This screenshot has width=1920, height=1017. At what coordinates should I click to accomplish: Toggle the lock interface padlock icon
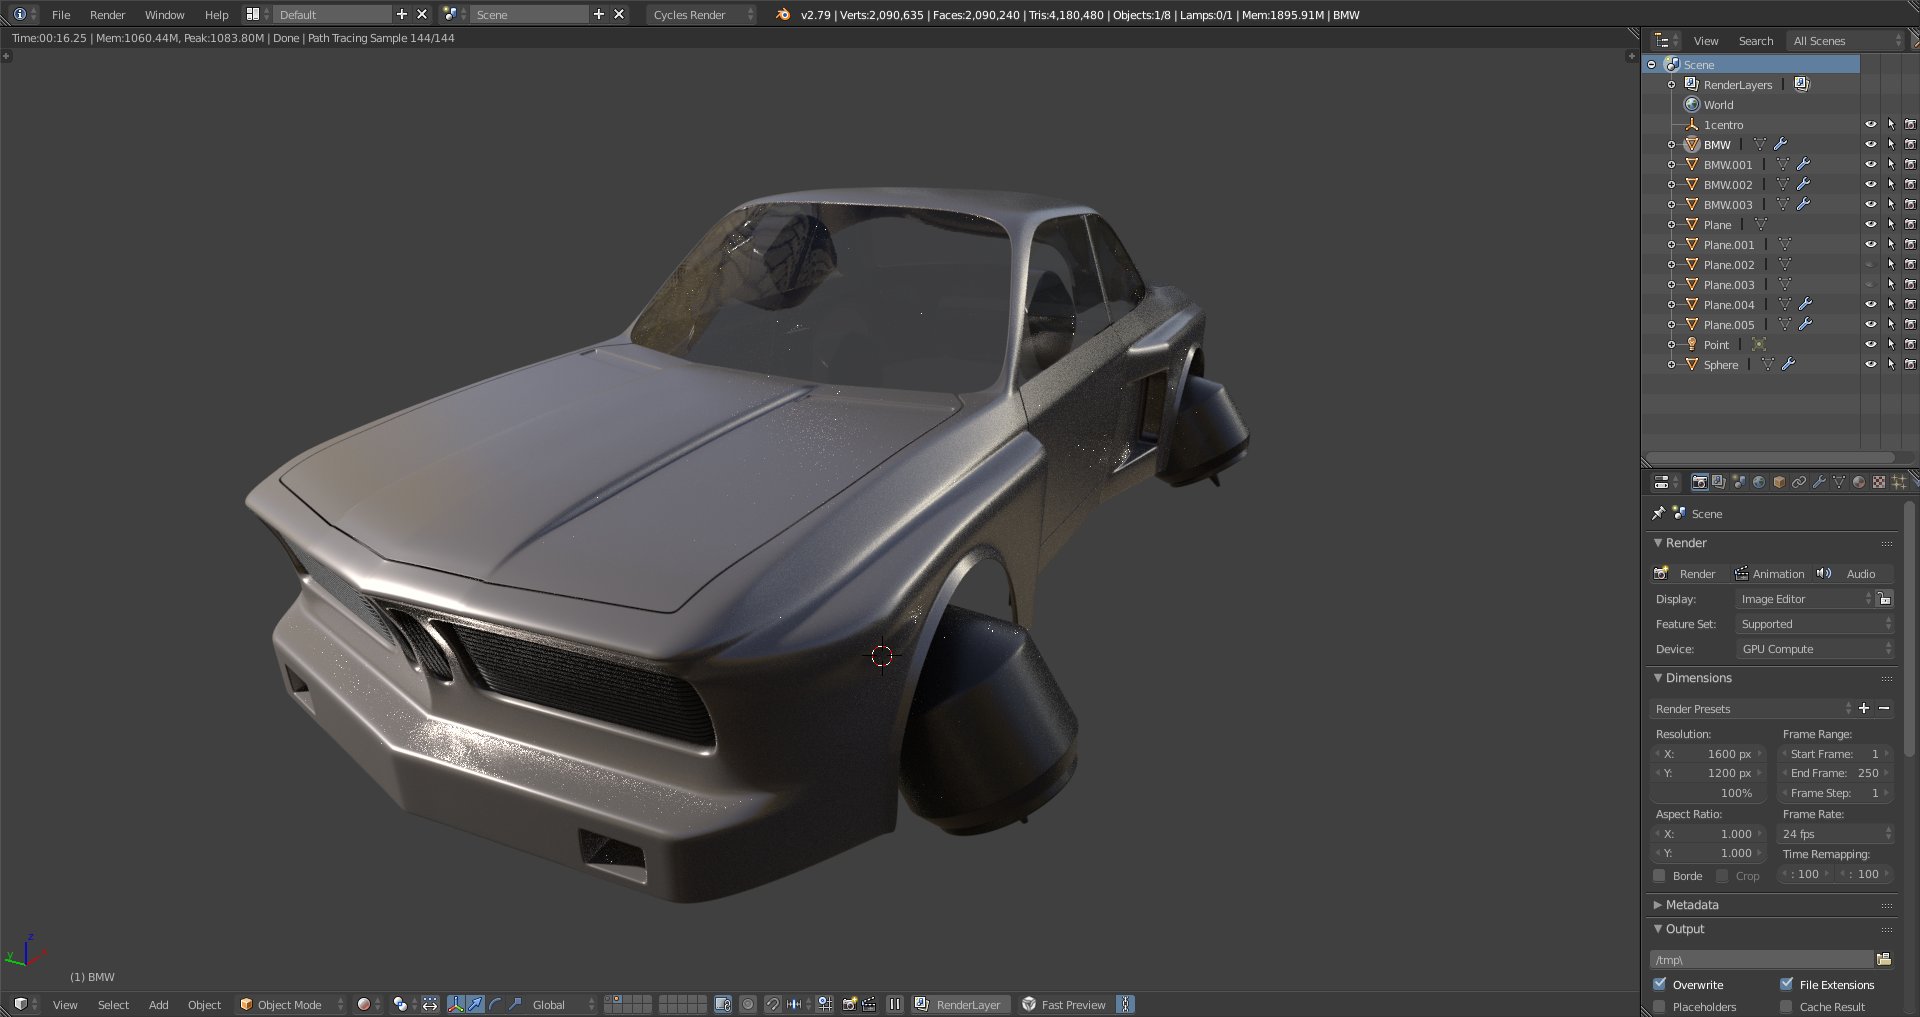click(1884, 598)
